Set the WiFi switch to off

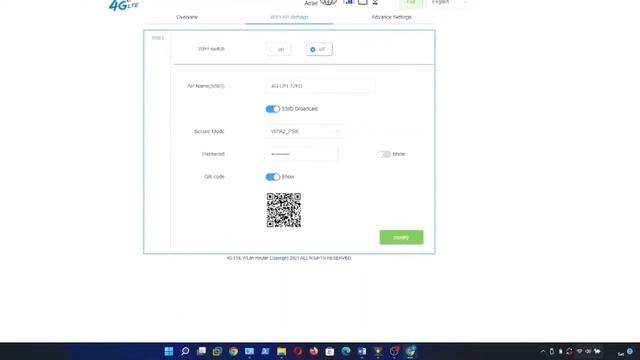[x=319, y=49]
